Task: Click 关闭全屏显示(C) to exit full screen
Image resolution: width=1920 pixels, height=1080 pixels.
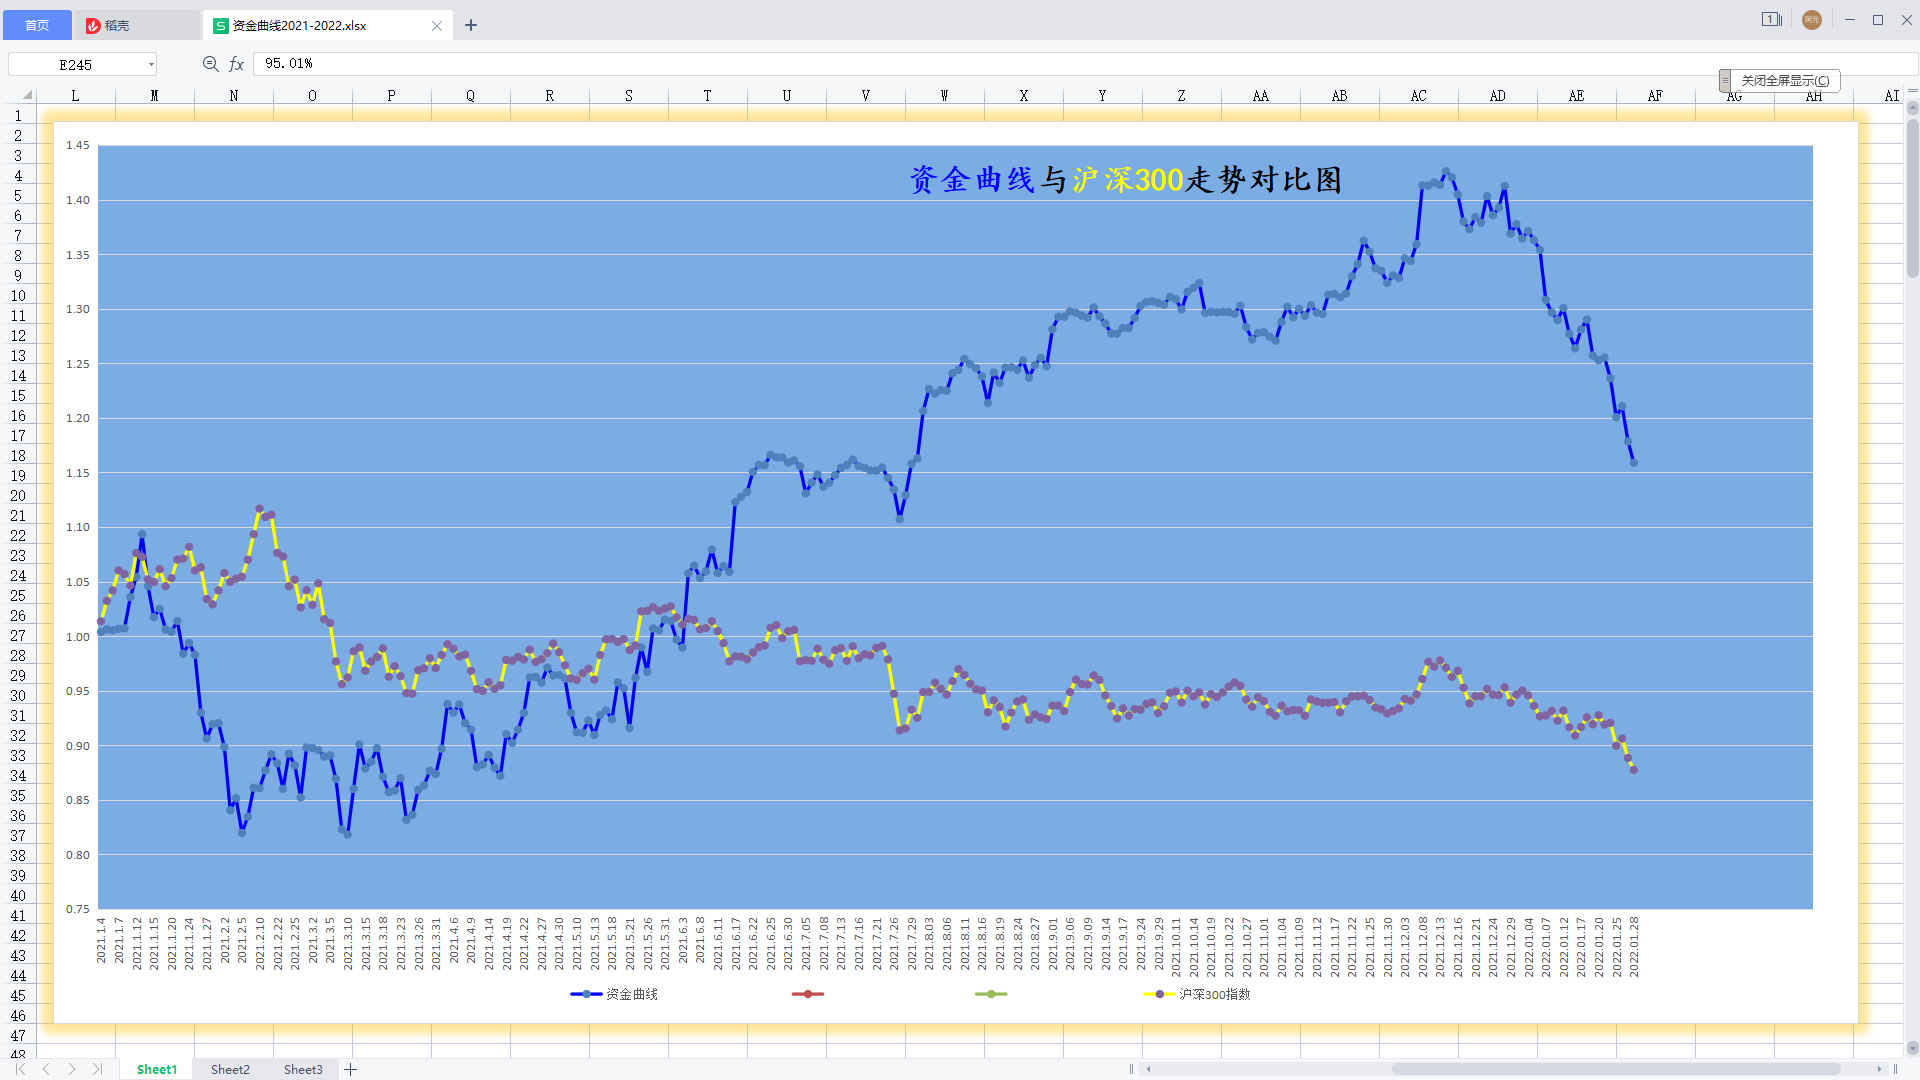Action: (x=1786, y=81)
